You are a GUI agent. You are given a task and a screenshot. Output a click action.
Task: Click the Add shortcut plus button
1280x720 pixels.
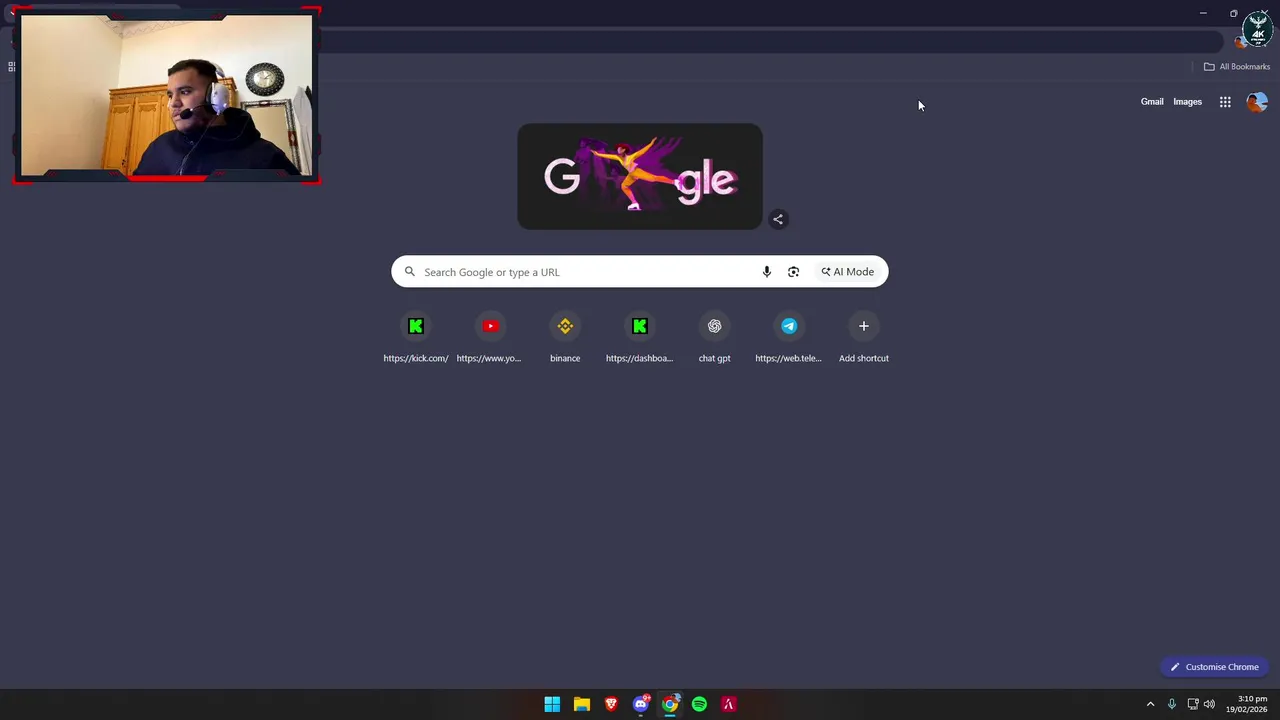[x=864, y=326]
